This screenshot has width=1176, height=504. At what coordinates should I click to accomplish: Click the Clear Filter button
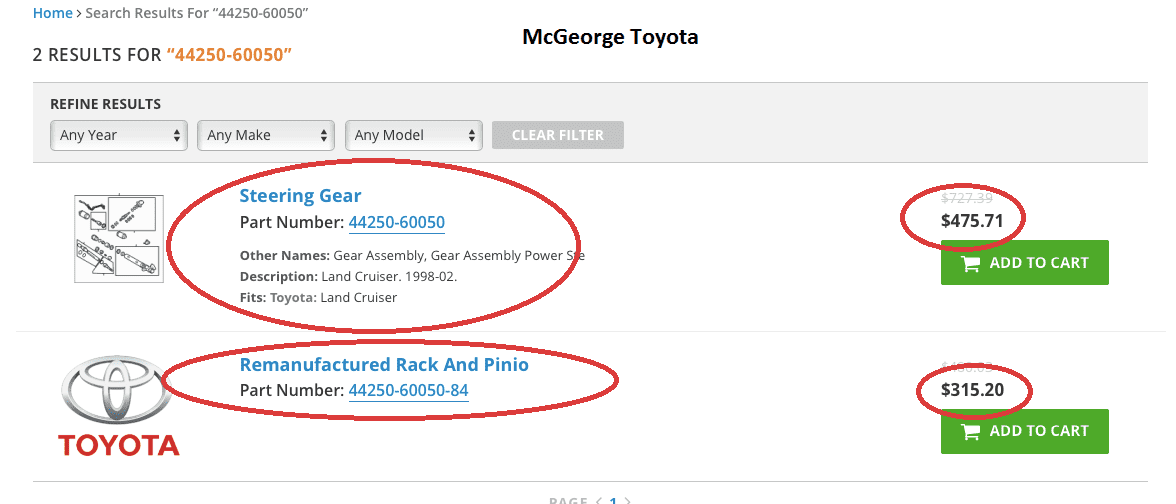tap(557, 135)
